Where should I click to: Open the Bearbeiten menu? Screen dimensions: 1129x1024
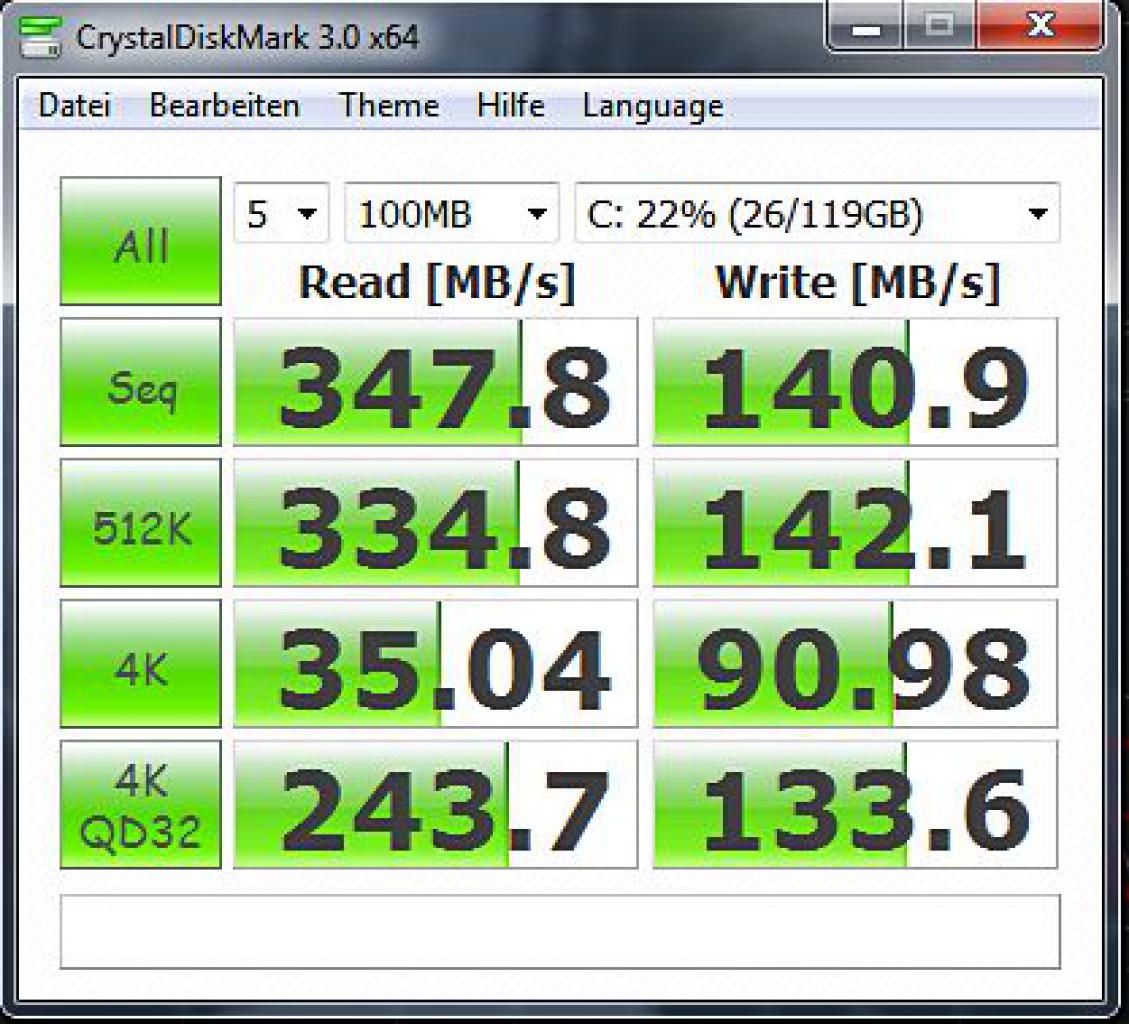(x=225, y=106)
